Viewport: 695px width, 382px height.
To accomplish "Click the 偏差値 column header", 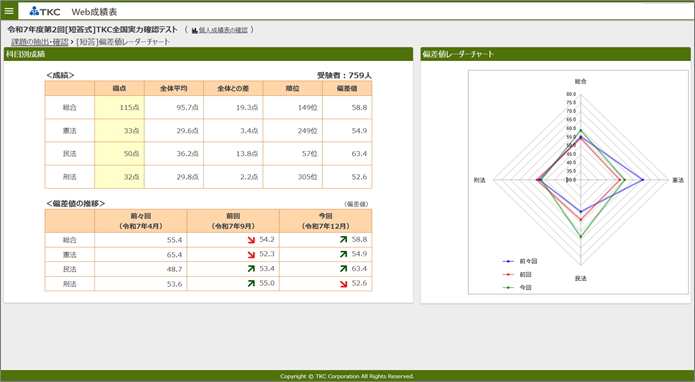I will [x=347, y=89].
